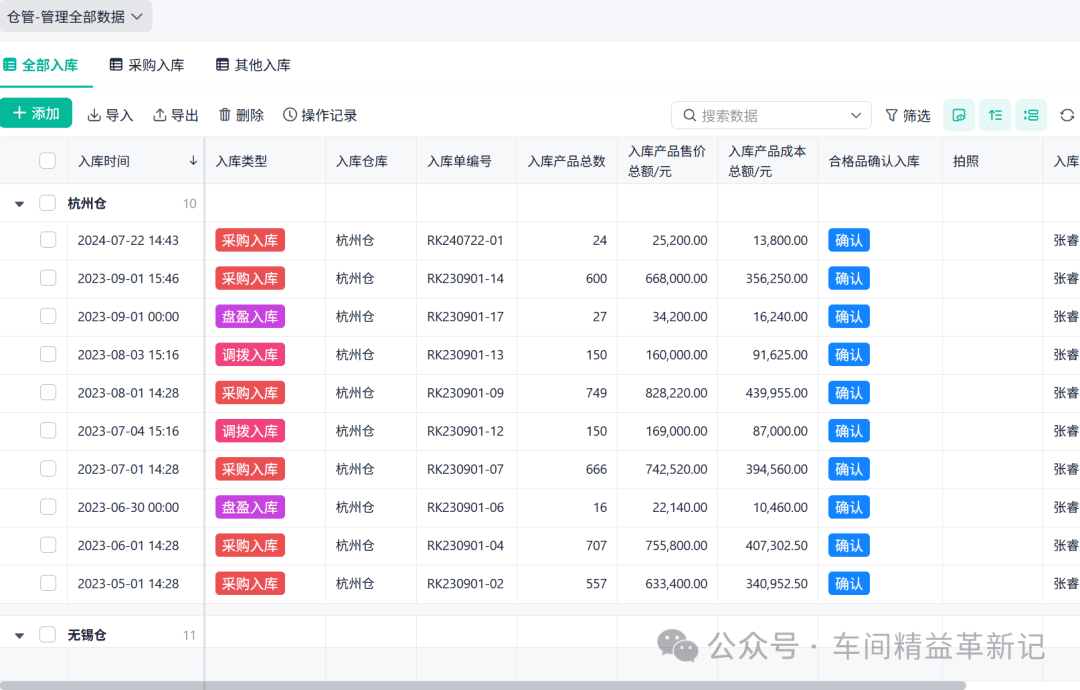
Task: Click the 749 product count cell
Action: point(567,393)
